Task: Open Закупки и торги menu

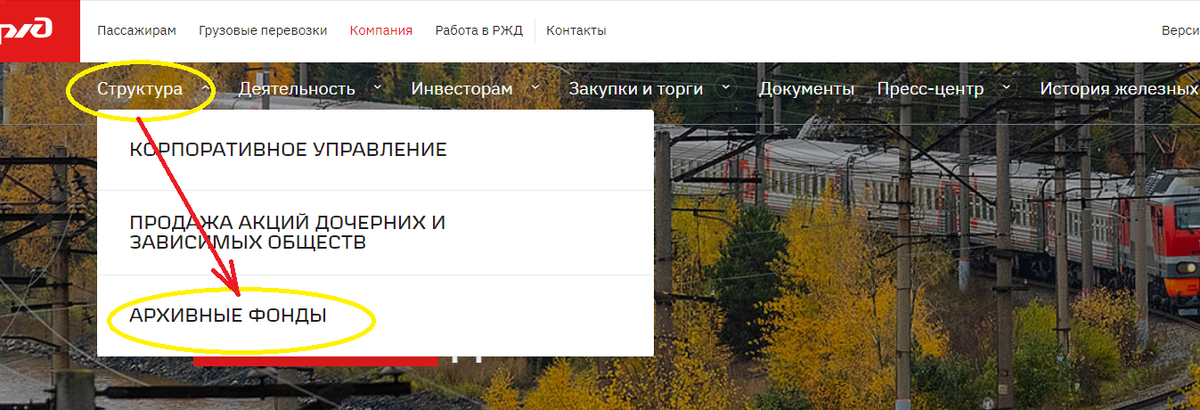Action: (636, 89)
